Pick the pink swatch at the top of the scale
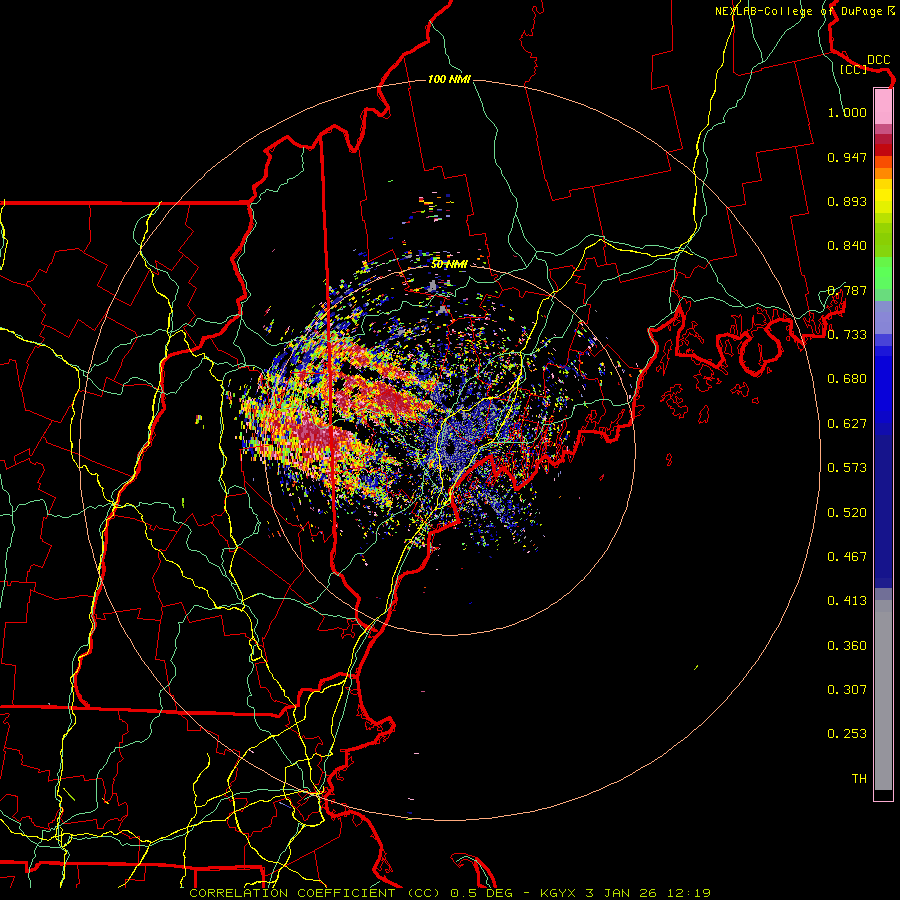 (x=883, y=106)
